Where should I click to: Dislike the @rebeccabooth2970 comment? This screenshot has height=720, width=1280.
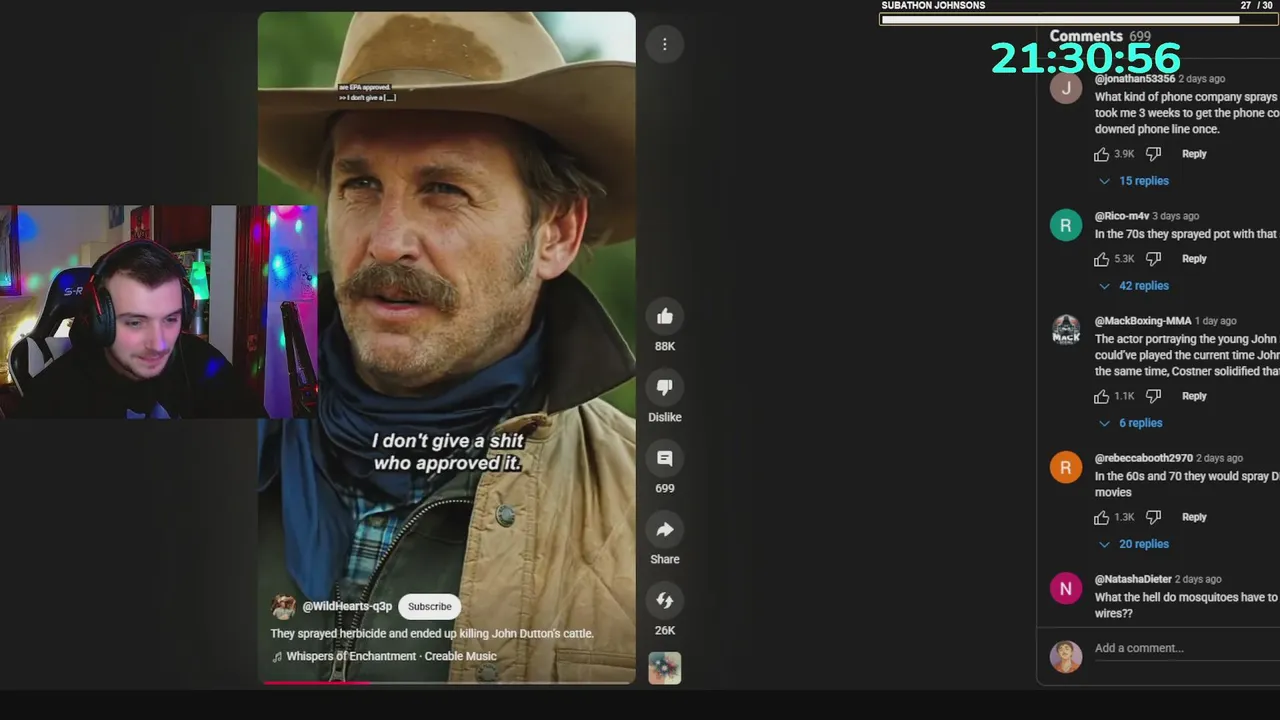point(1153,517)
